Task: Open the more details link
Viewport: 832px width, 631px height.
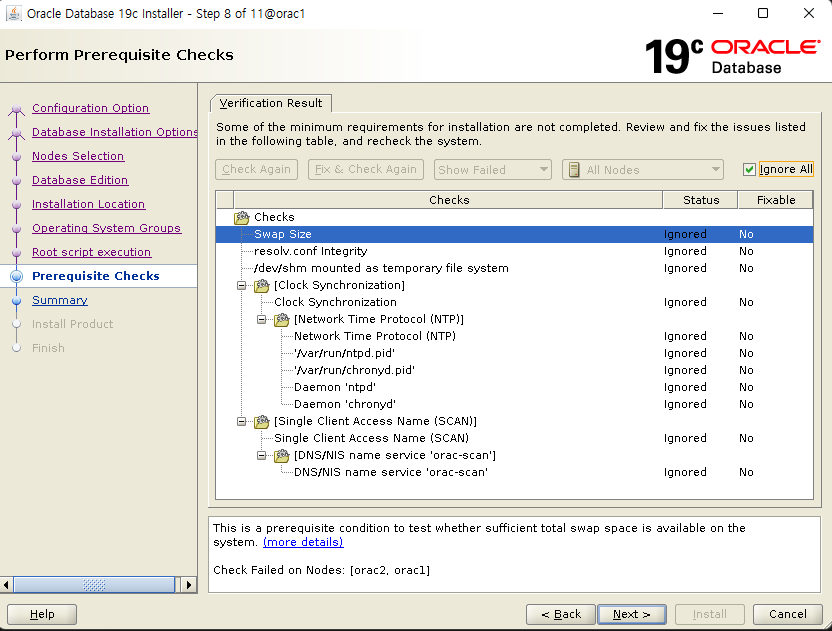Action: 303,542
